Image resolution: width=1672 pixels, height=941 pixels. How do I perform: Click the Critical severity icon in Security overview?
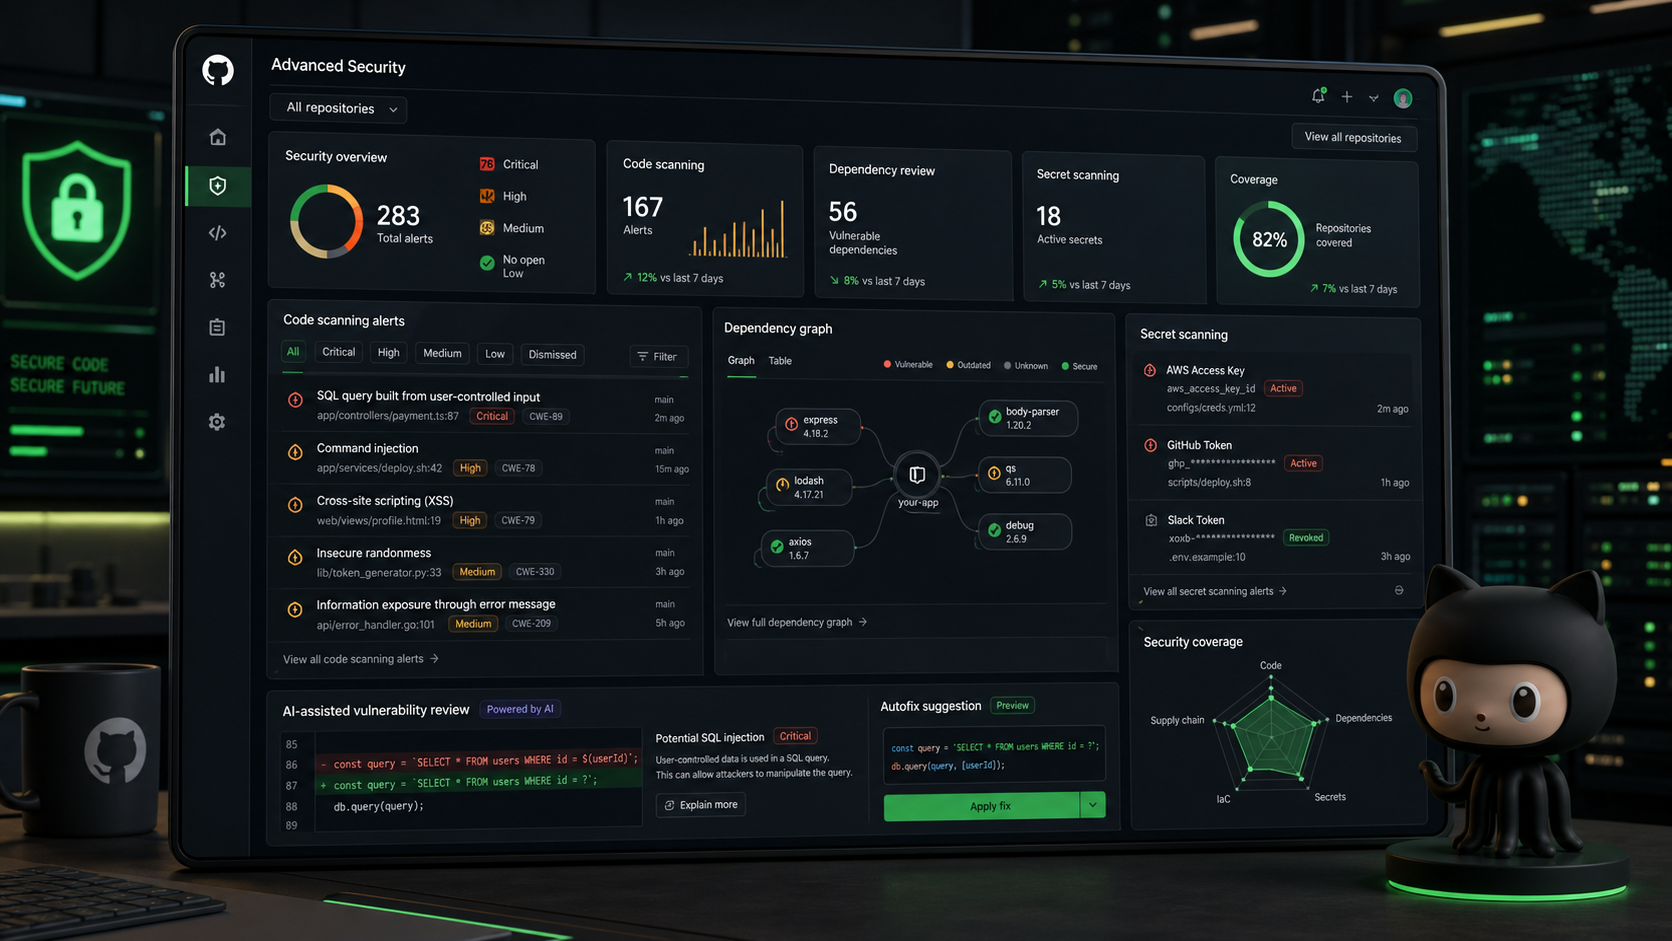tap(487, 164)
